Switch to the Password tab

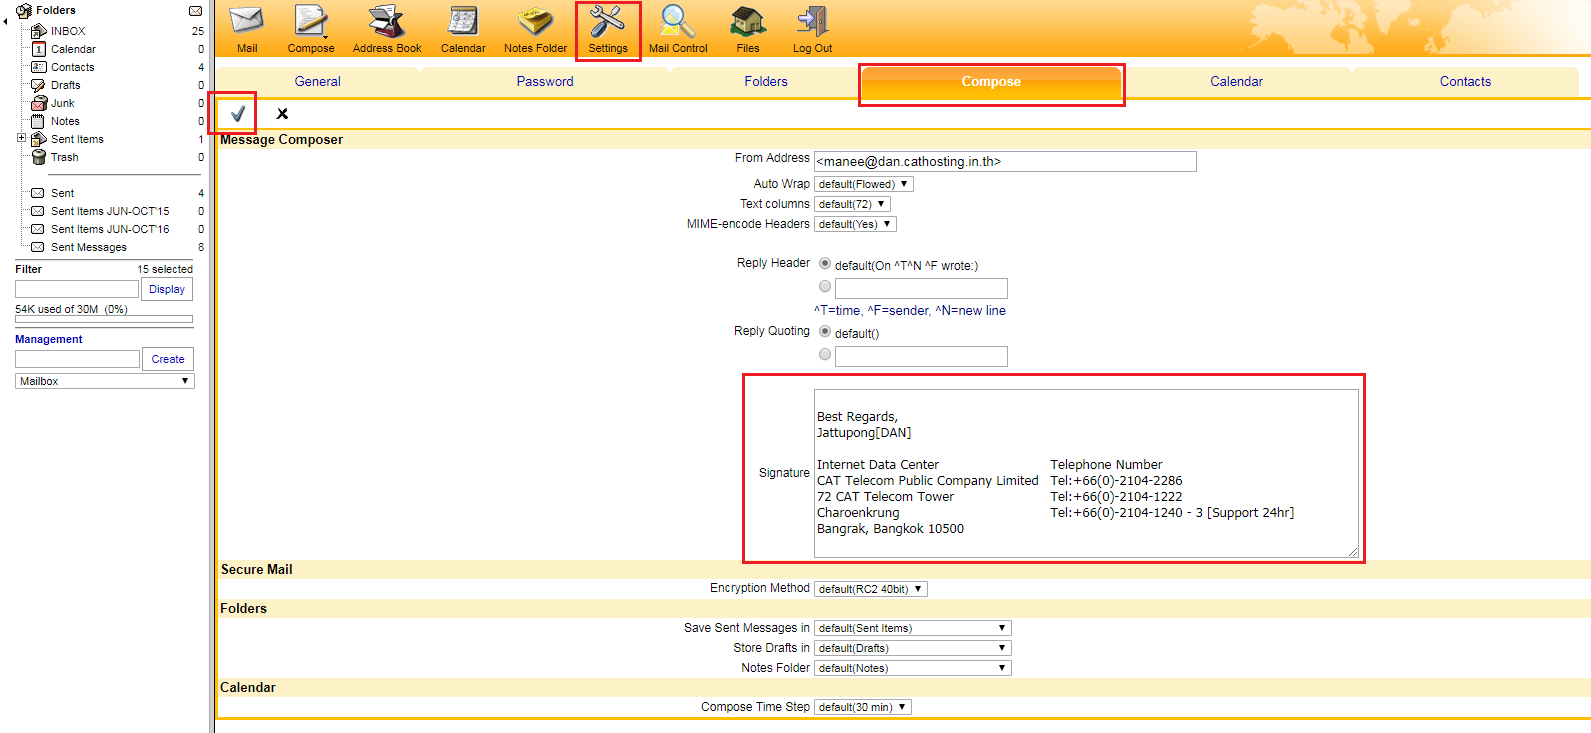545,82
